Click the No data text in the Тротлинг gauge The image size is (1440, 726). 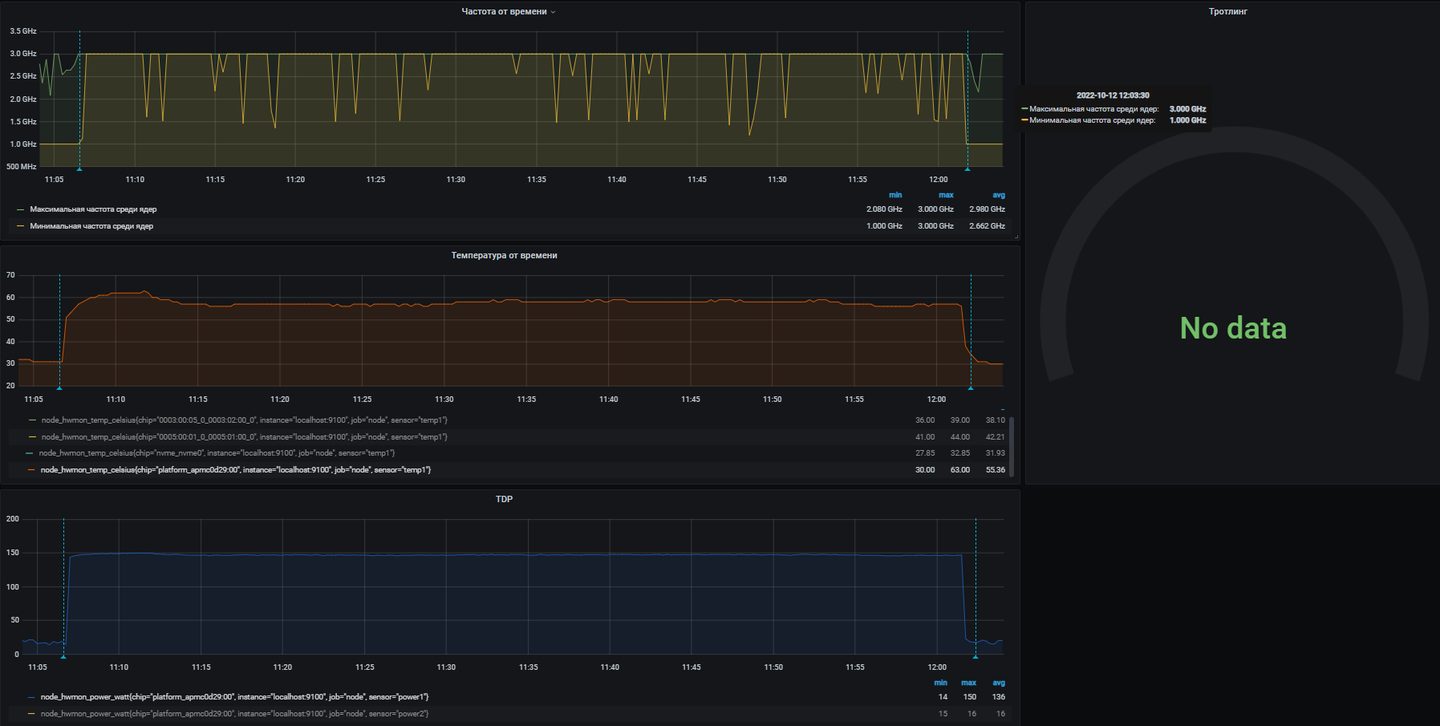coord(1233,328)
